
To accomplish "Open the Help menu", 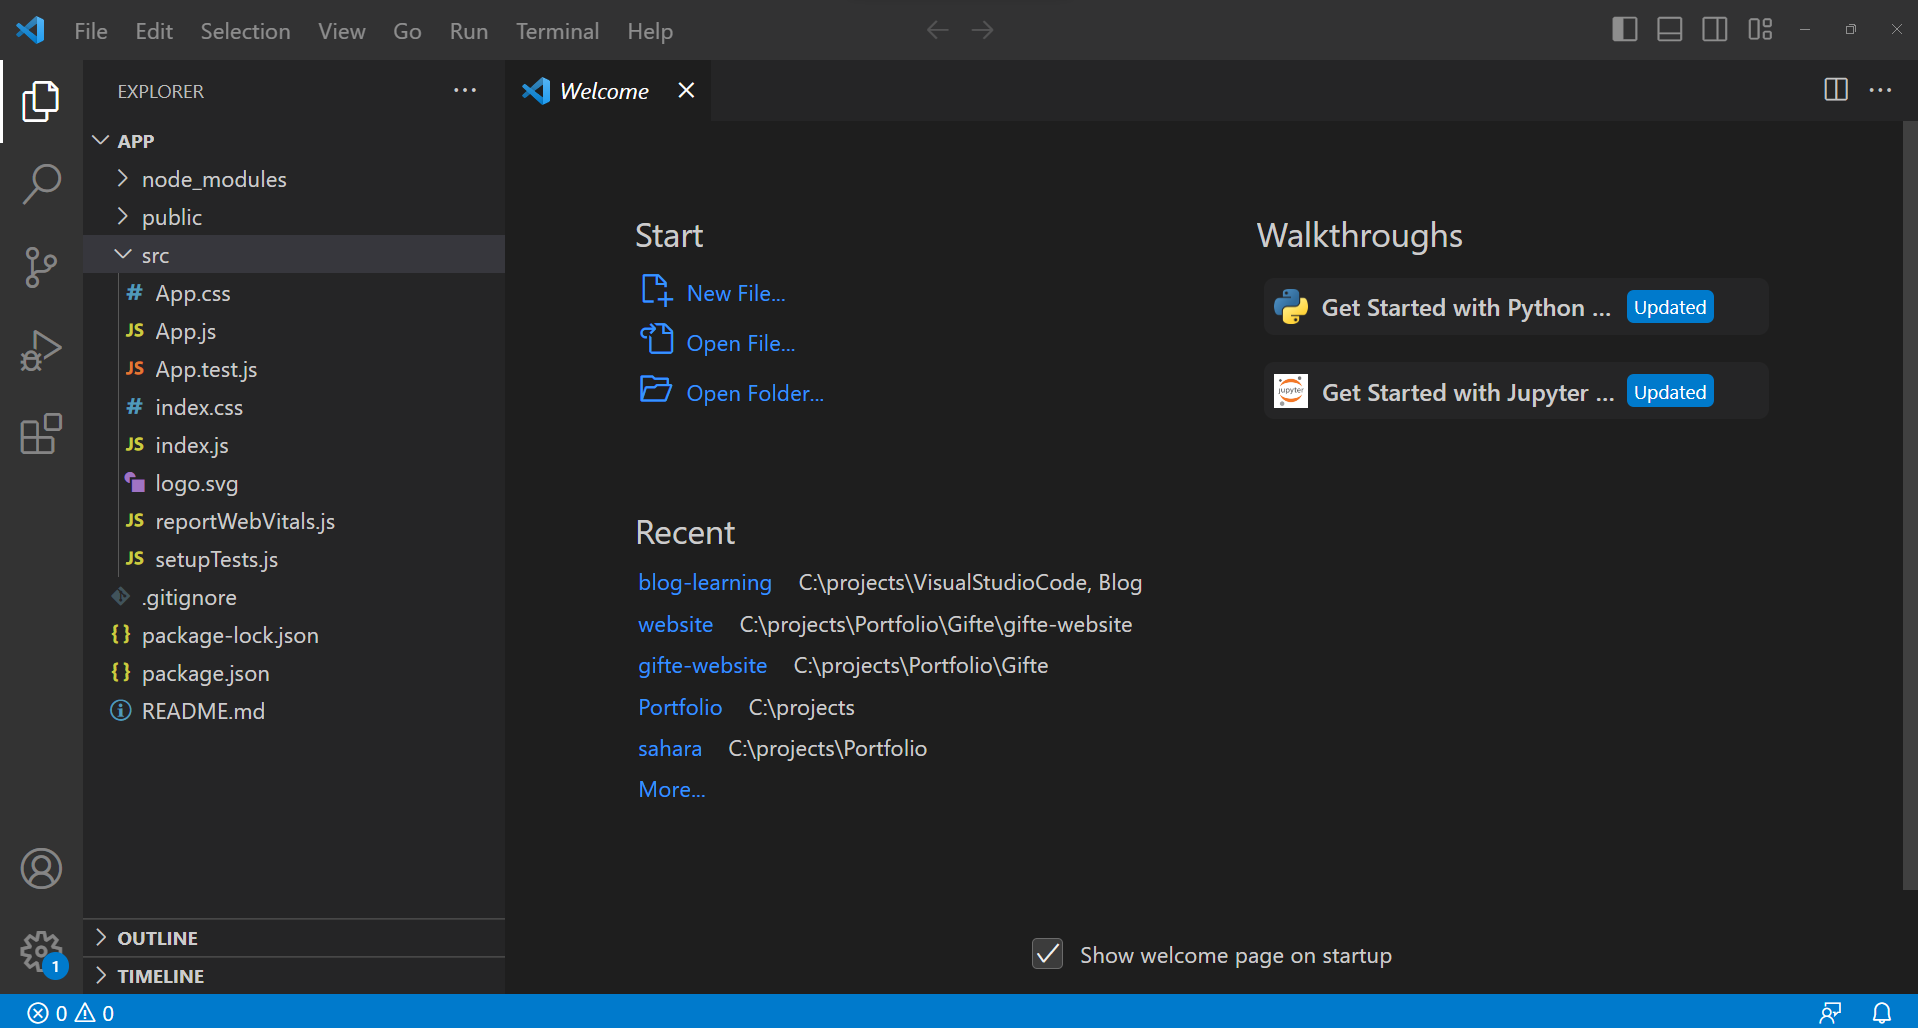I will click(650, 31).
